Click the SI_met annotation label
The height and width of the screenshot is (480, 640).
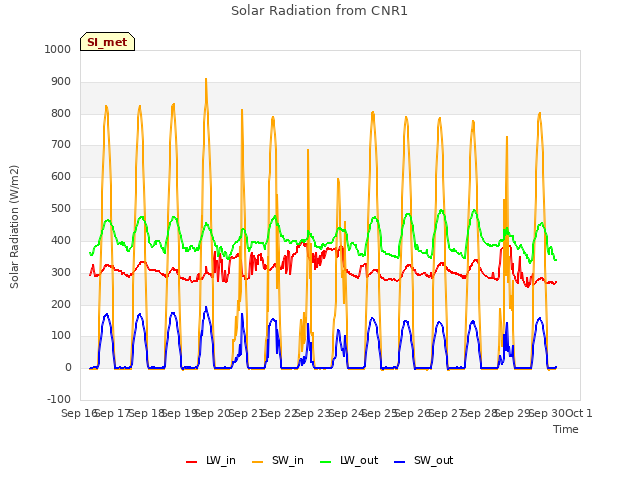click(107, 42)
